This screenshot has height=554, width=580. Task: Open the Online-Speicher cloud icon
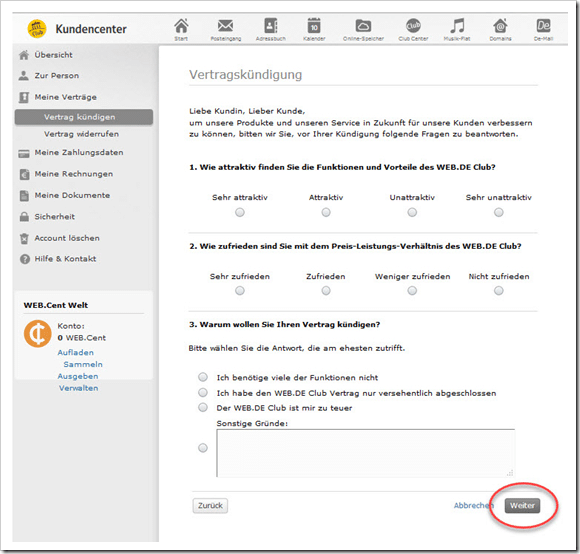tap(363, 26)
